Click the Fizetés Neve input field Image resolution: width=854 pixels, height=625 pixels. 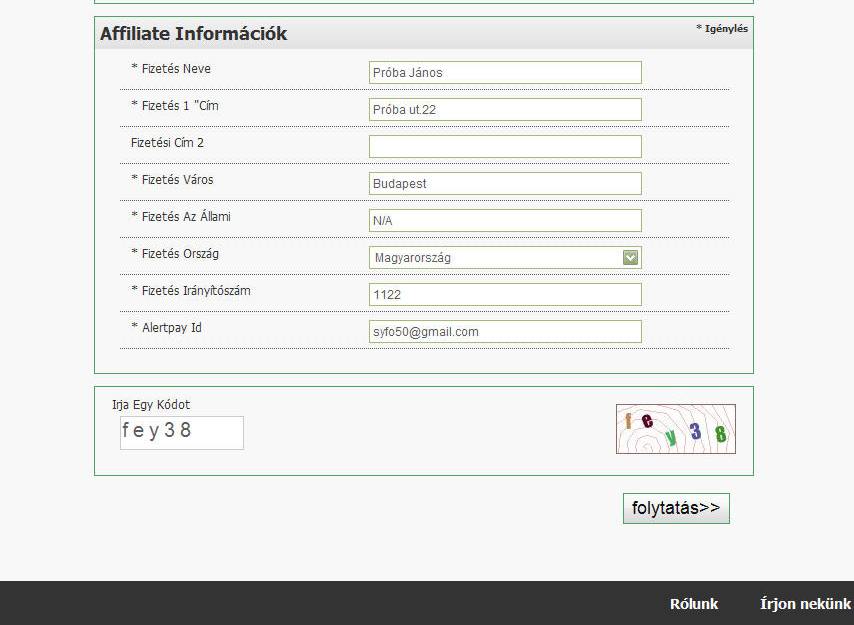tap(505, 72)
